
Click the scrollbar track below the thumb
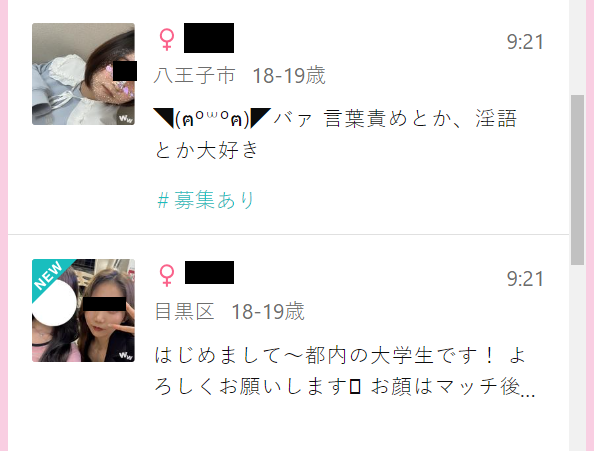tap(577, 358)
